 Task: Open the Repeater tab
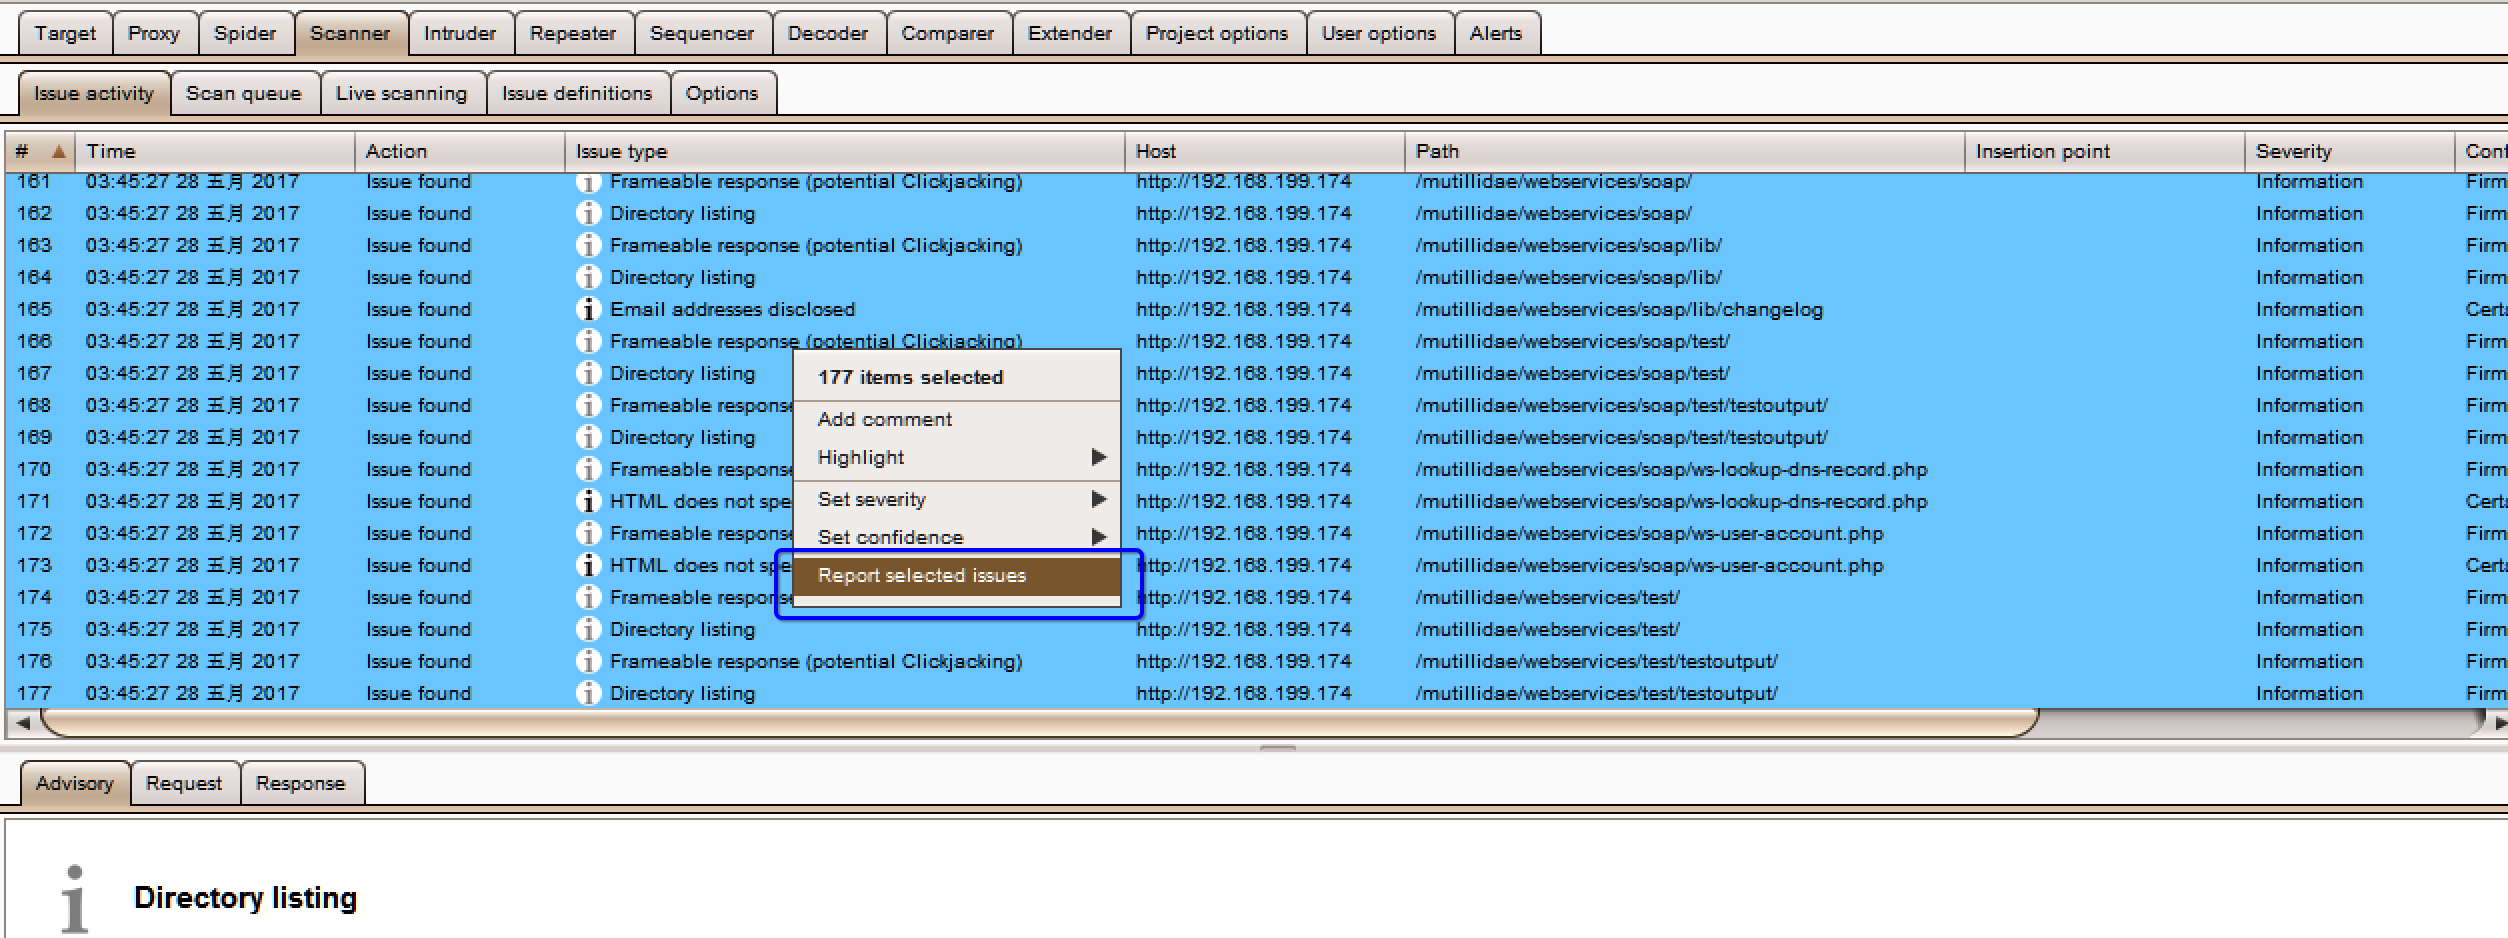[573, 33]
